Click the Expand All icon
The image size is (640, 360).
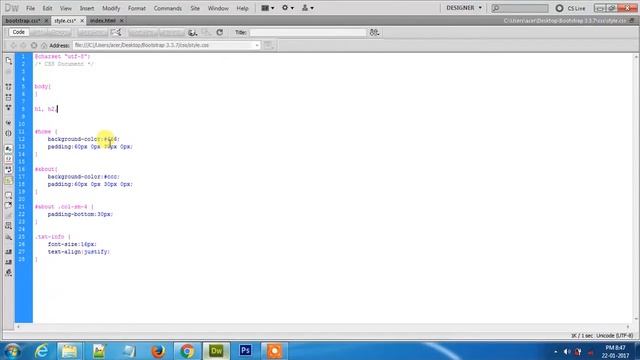(x=9, y=108)
